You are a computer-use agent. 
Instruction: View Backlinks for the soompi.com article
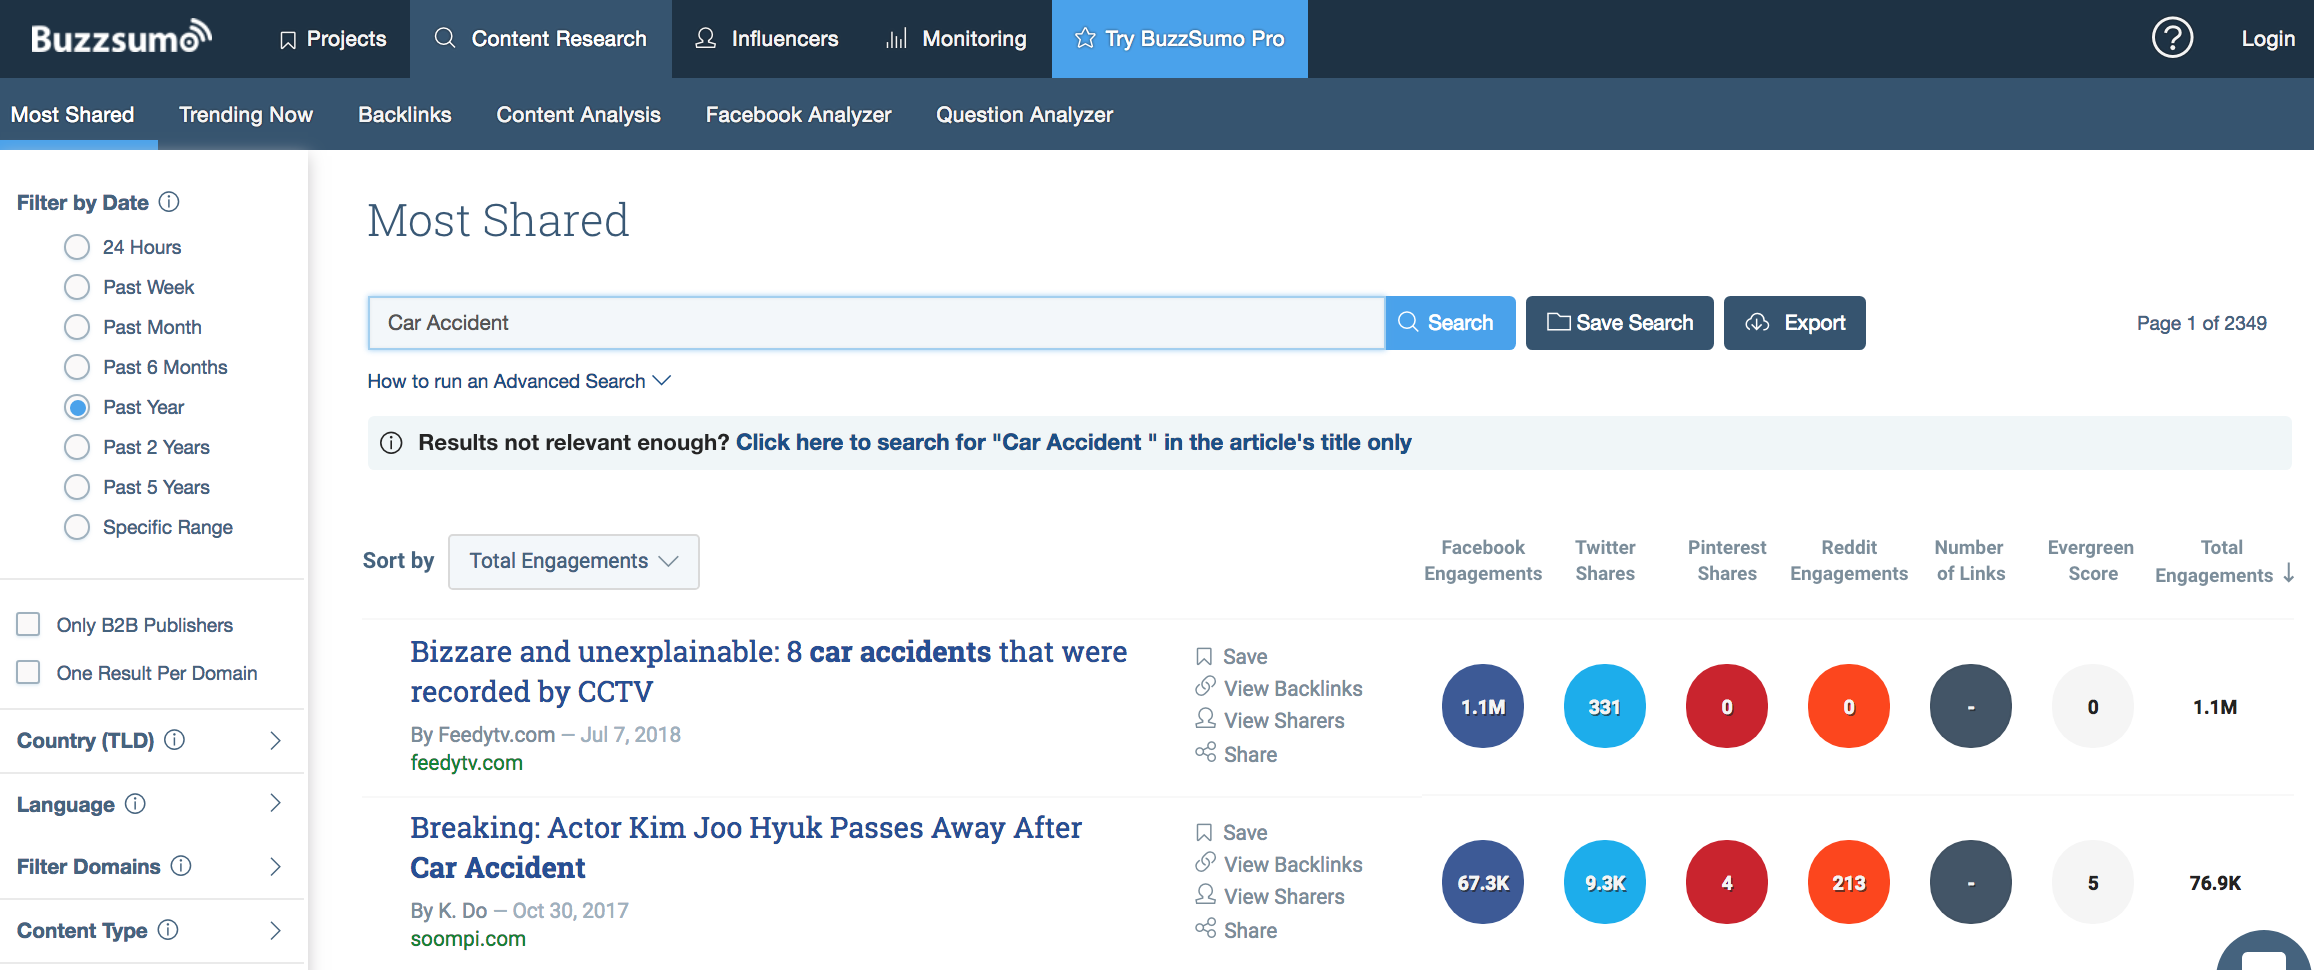[1278, 864]
